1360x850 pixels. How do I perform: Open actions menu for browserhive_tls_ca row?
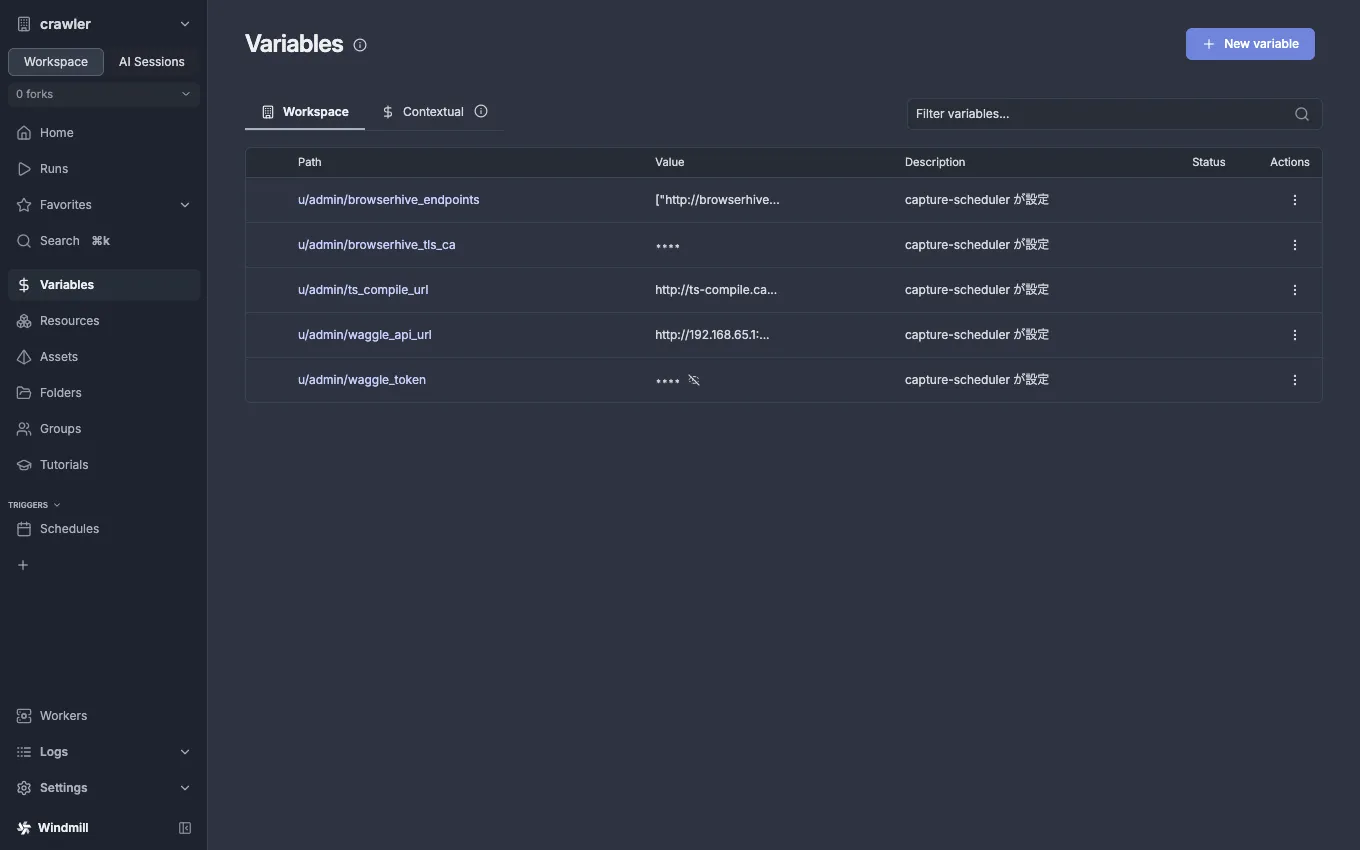tap(1295, 245)
